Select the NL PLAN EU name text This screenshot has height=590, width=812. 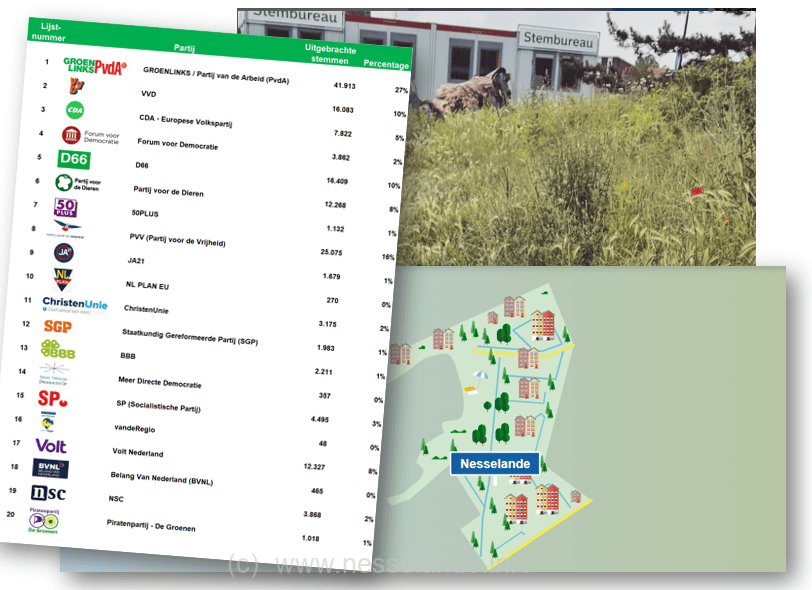tap(147, 285)
